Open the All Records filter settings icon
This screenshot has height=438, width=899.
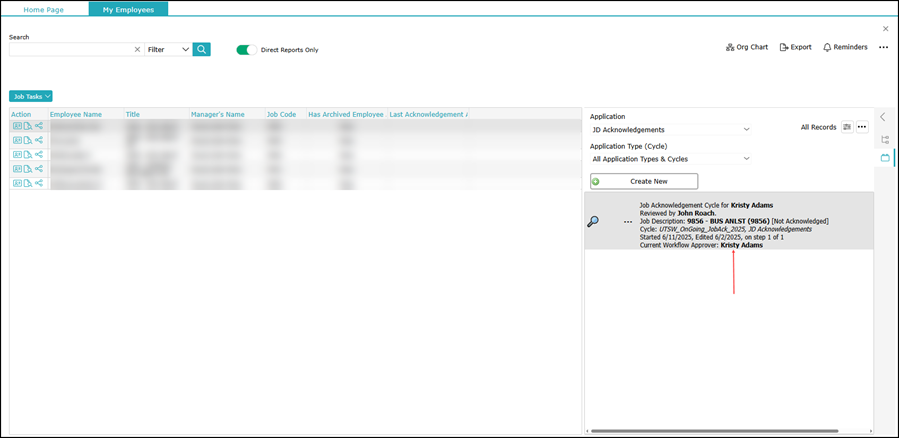point(847,127)
